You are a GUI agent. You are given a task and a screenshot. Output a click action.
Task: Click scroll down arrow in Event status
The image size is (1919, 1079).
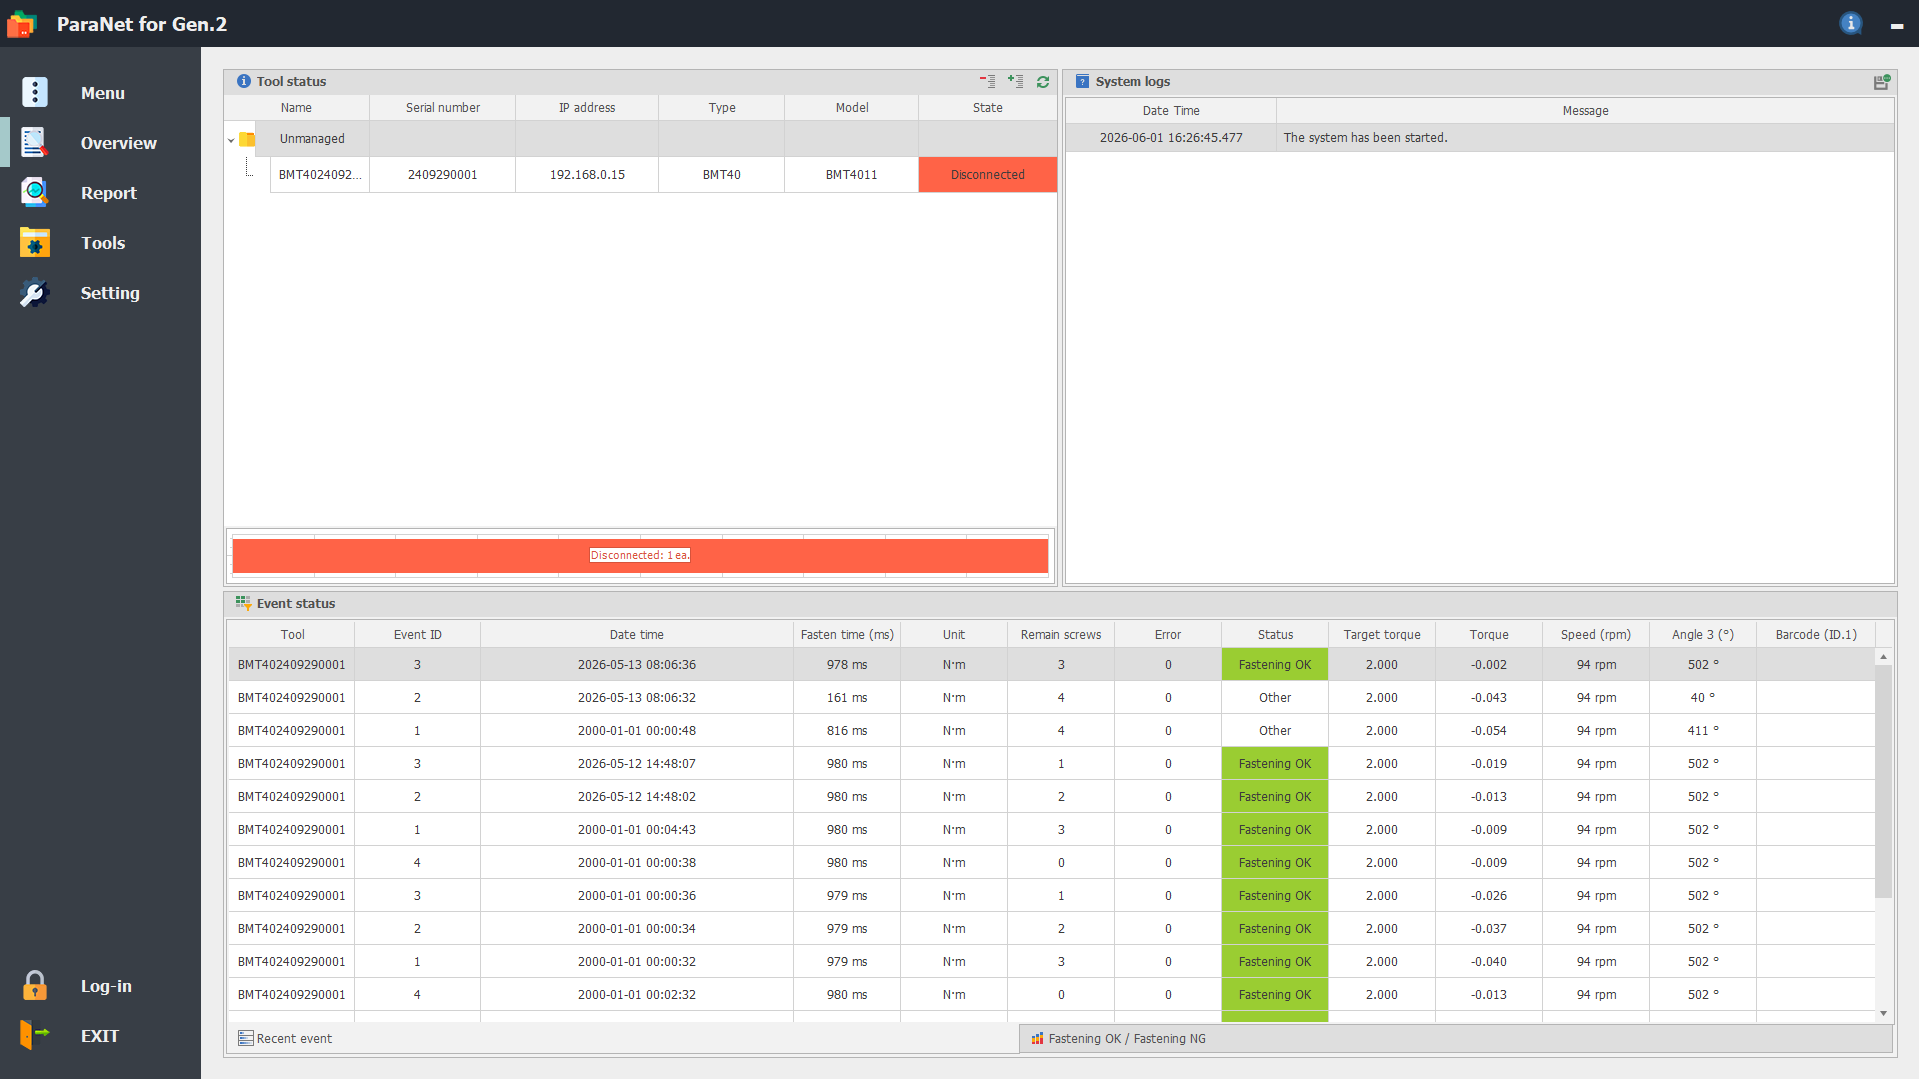[1883, 1014]
